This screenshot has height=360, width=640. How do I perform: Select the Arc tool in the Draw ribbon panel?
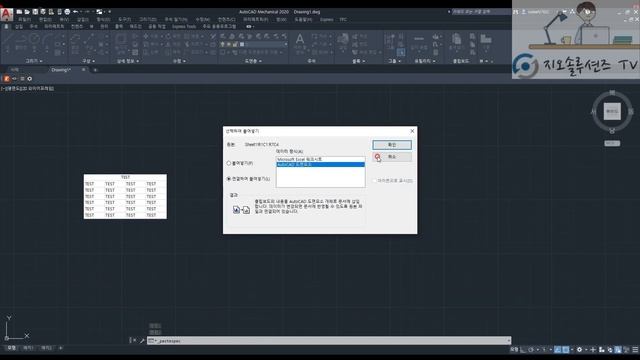47,40
